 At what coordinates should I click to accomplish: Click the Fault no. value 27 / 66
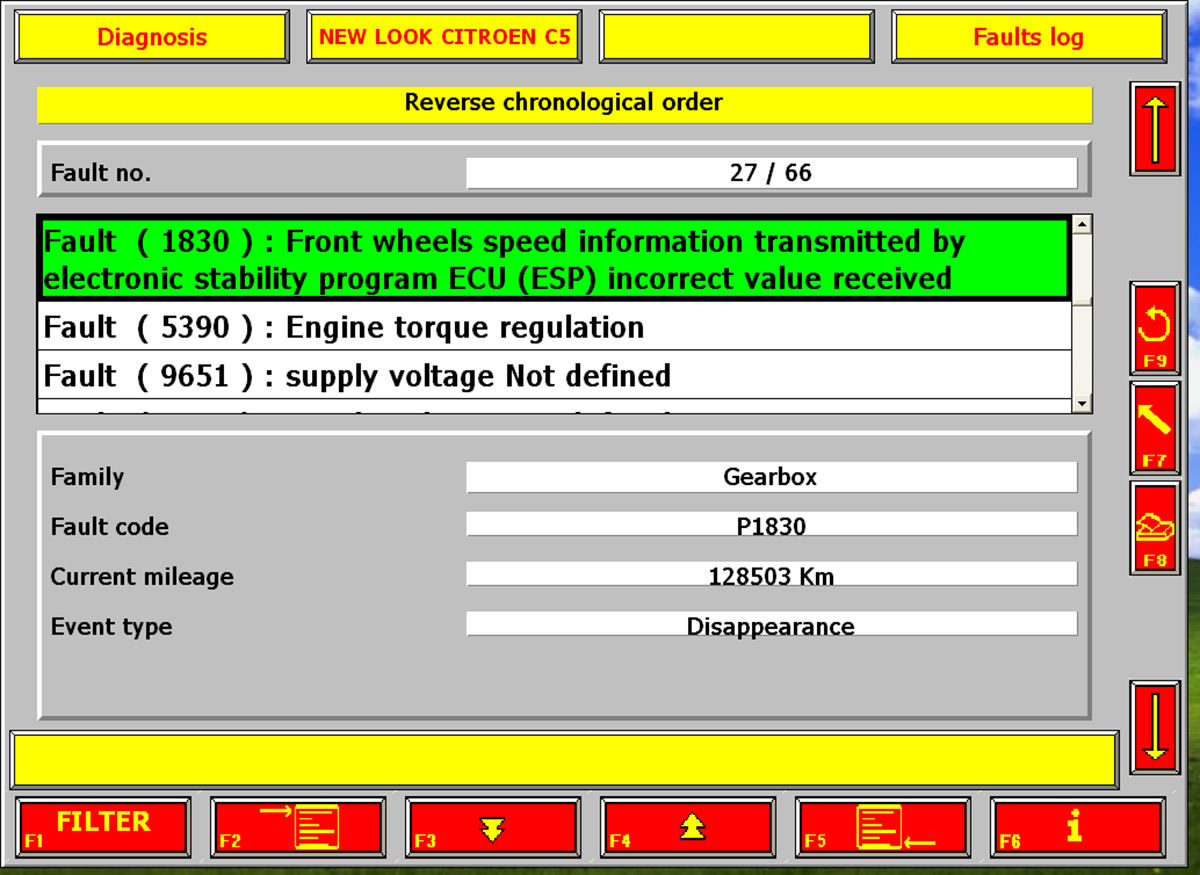(x=771, y=173)
